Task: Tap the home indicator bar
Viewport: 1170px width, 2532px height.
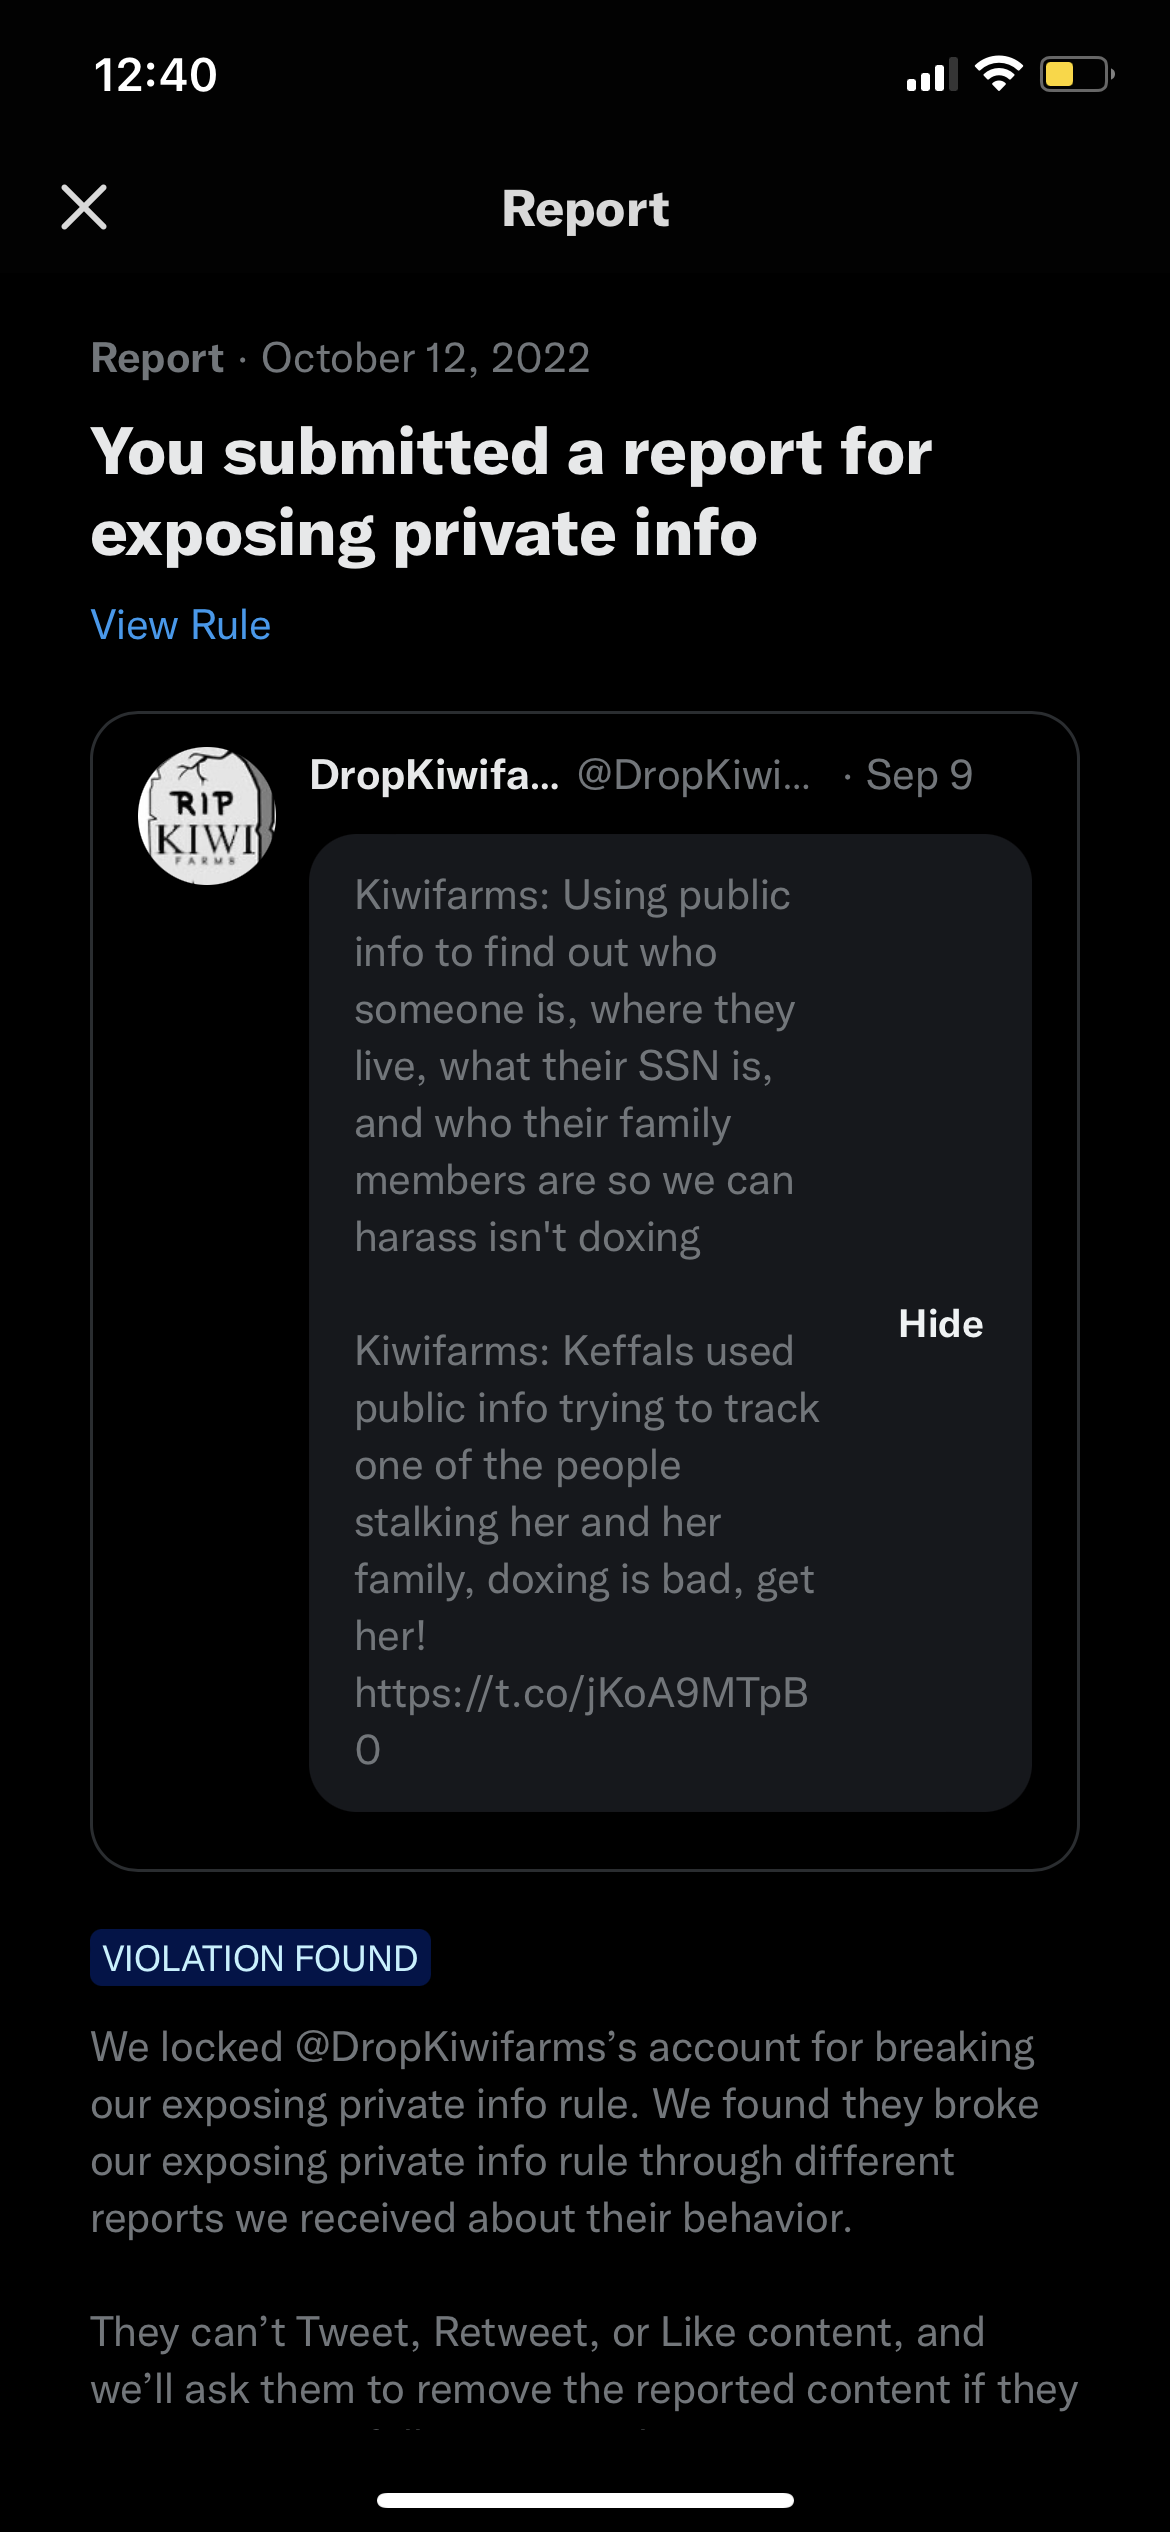Action: [585, 2500]
